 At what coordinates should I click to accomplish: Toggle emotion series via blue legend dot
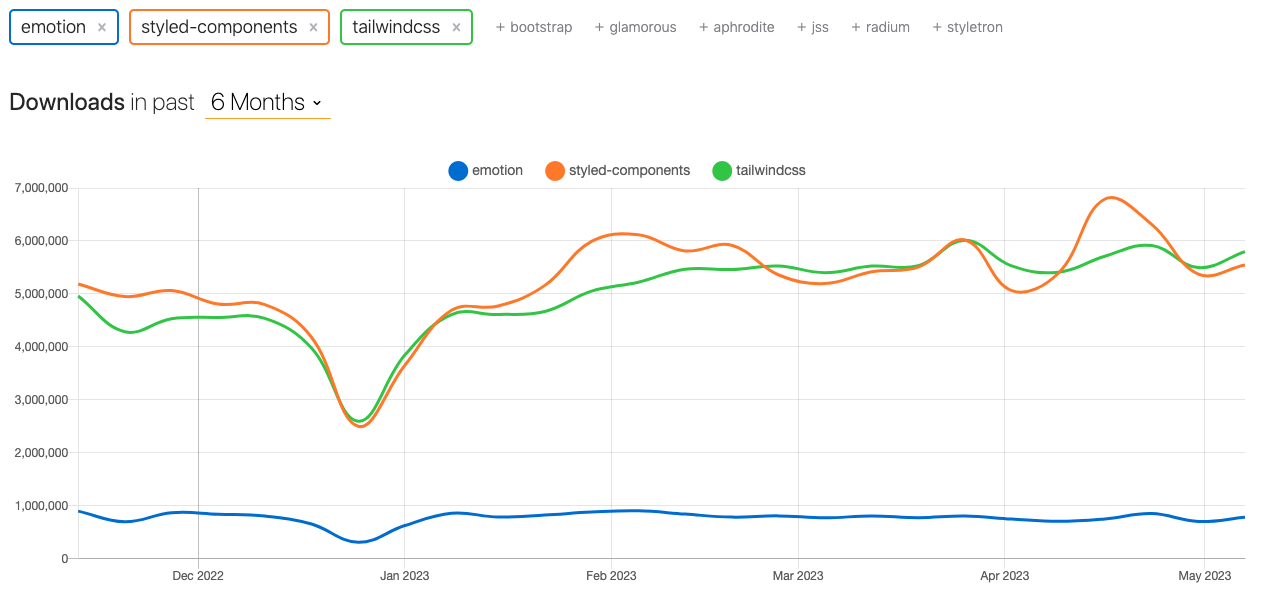point(458,171)
